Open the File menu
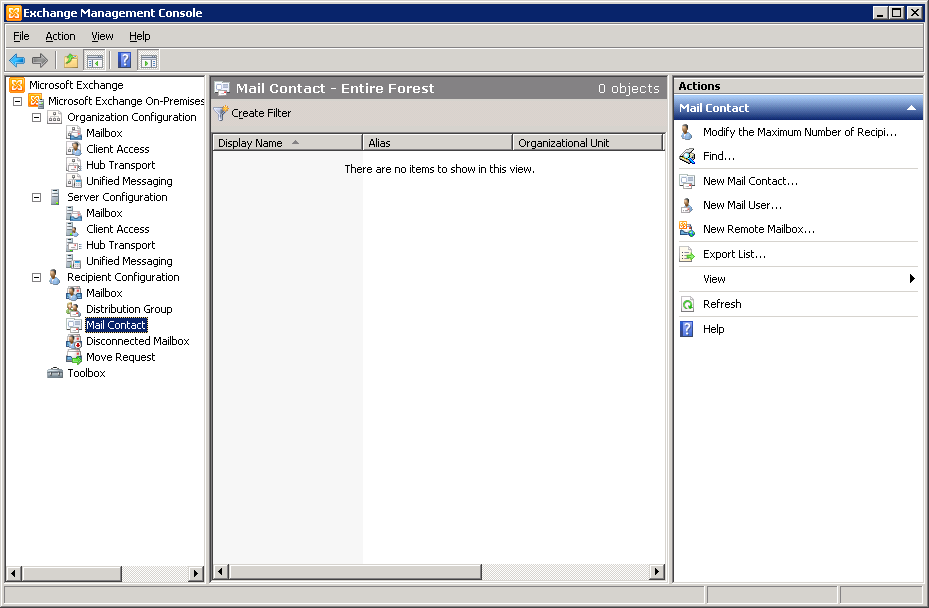Screen dimensions: 929x608 click(x=21, y=36)
